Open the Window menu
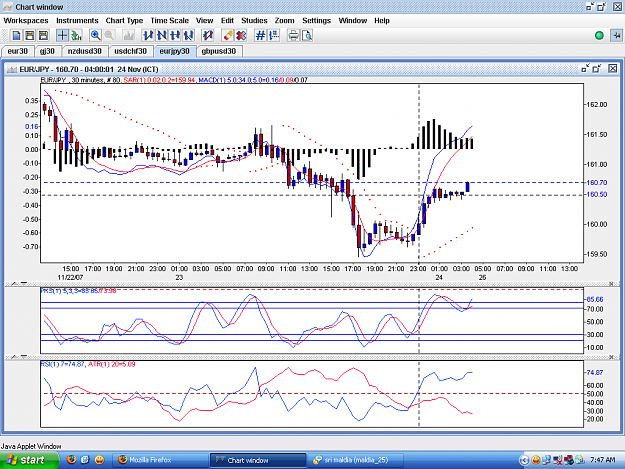Image resolution: width=625 pixels, height=469 pixels. 352,20
